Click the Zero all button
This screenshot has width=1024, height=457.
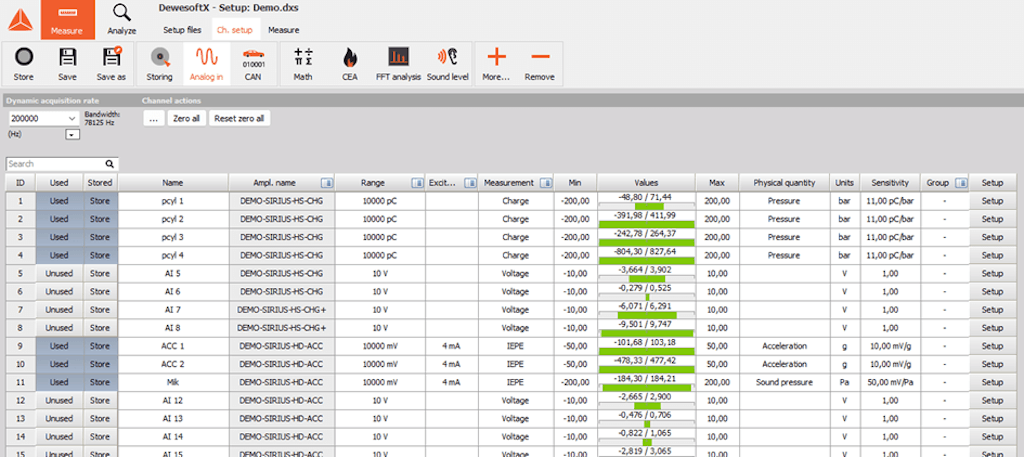(x=187, y=119)
